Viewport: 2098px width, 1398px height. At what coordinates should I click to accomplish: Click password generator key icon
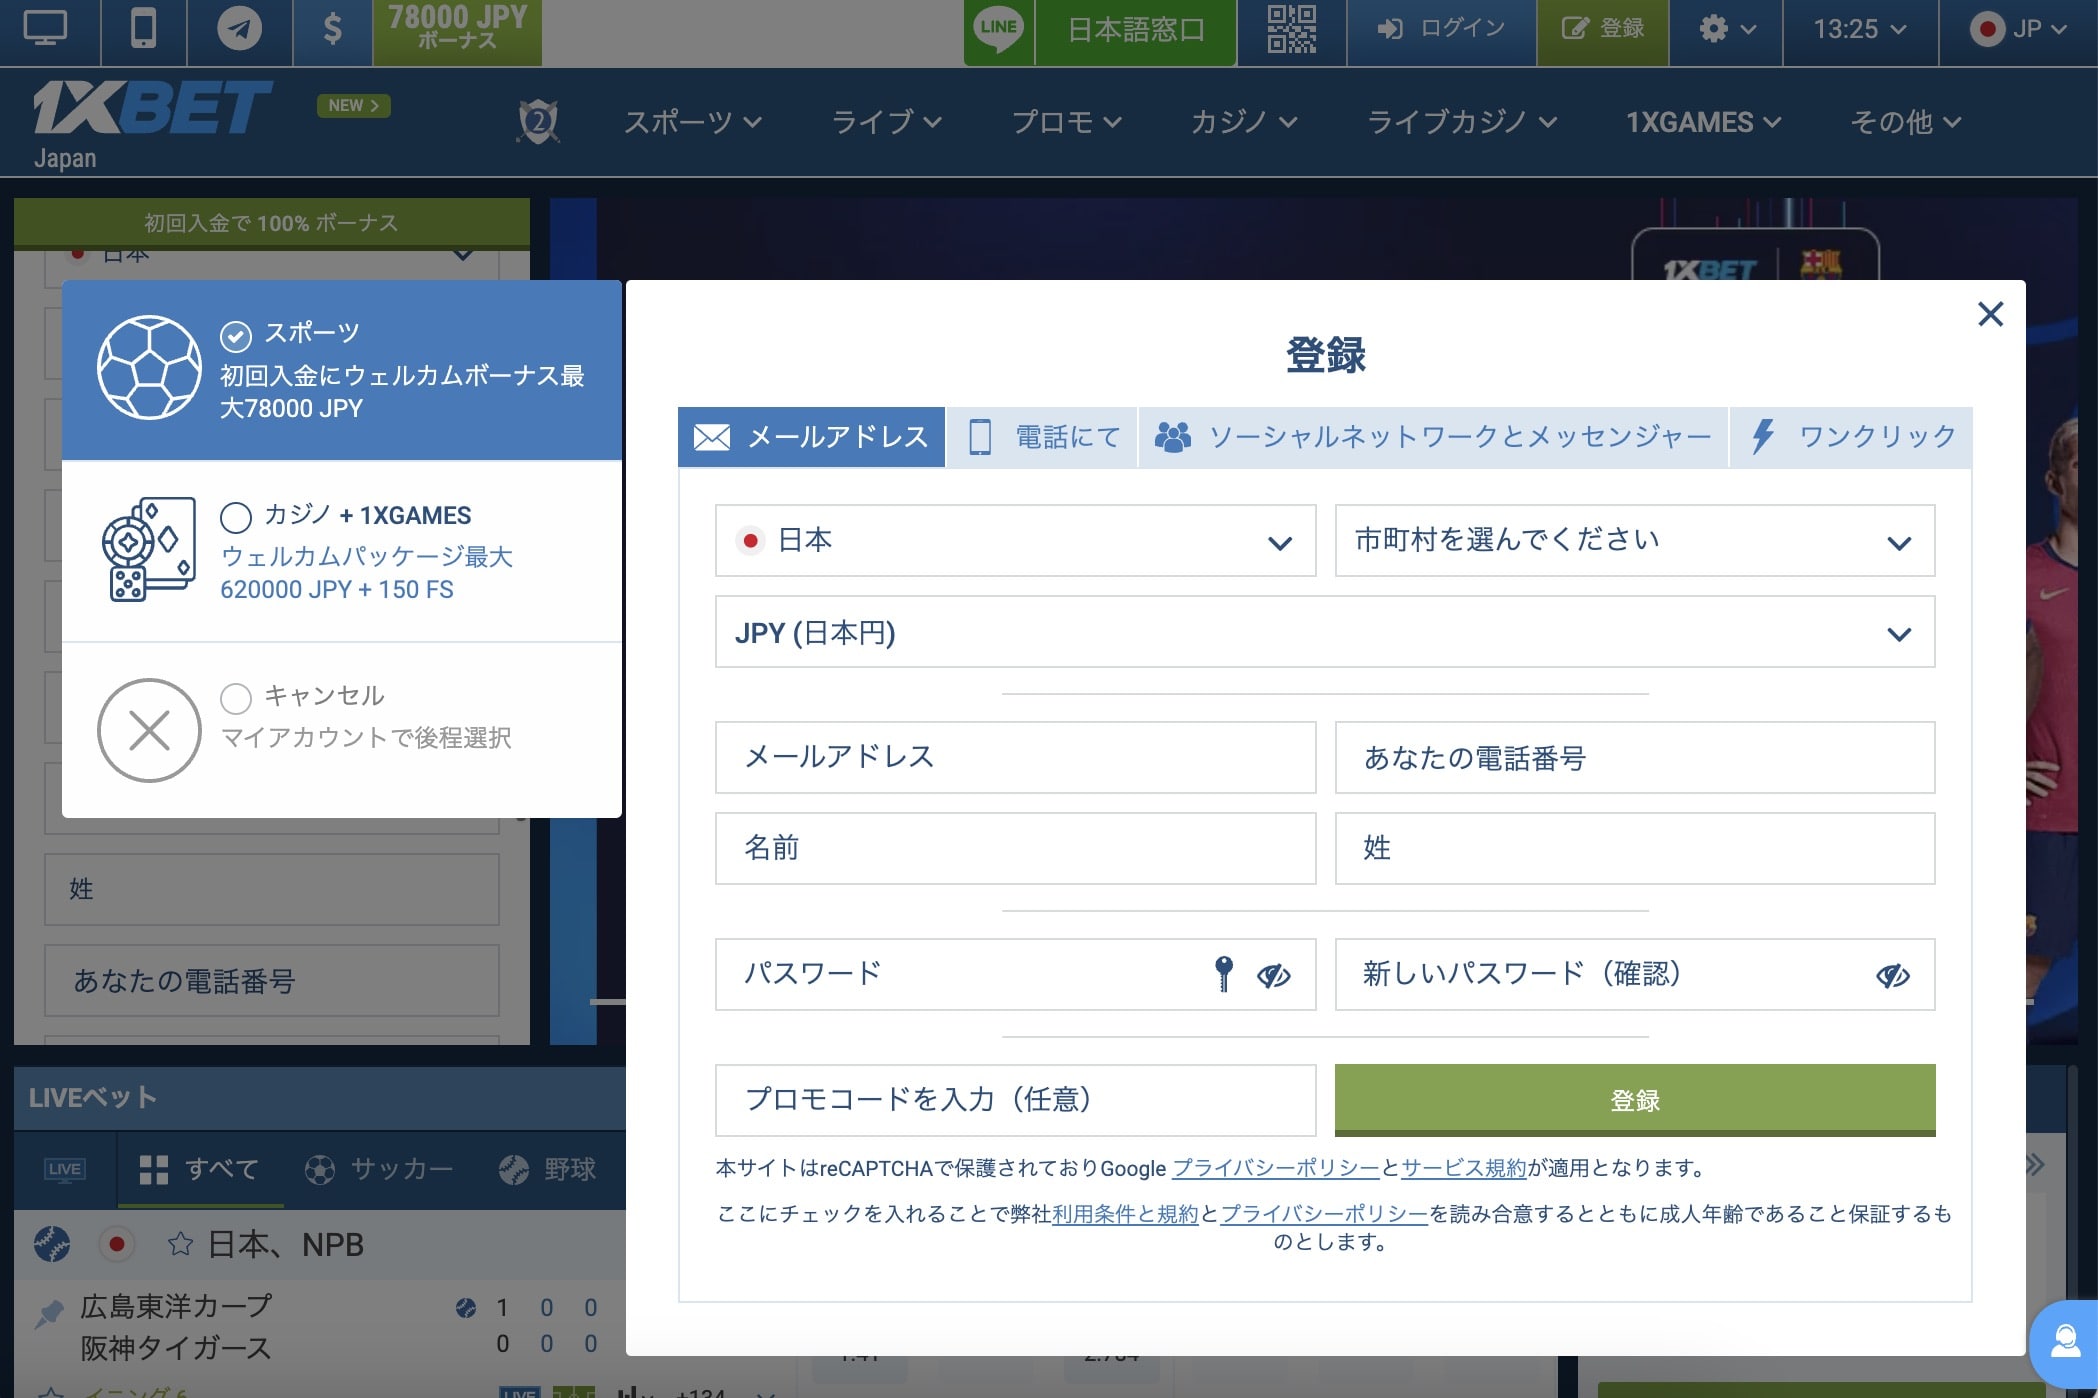[x=1223, y=973]
